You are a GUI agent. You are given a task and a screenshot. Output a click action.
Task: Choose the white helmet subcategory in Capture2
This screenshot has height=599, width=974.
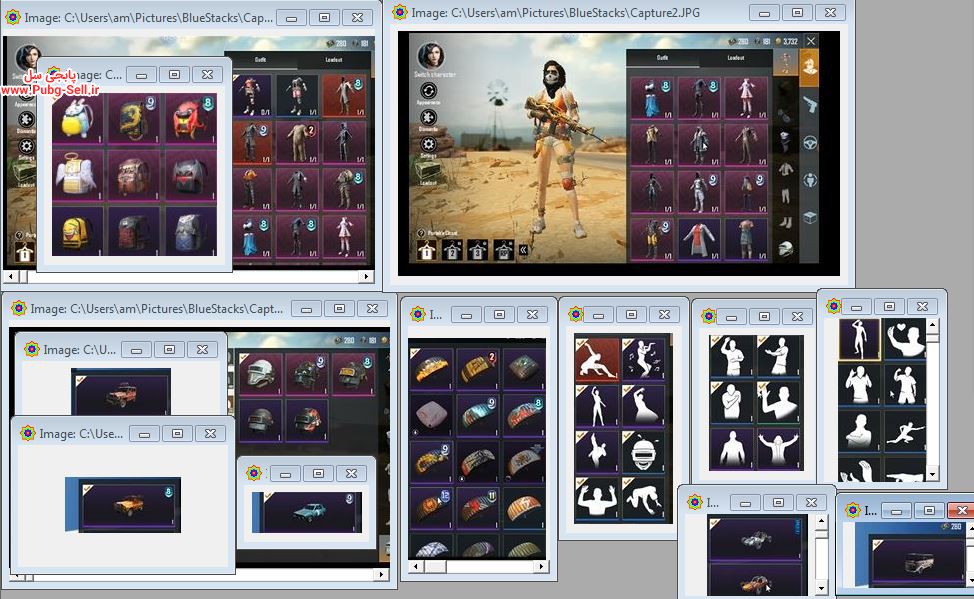coord(786,249)
